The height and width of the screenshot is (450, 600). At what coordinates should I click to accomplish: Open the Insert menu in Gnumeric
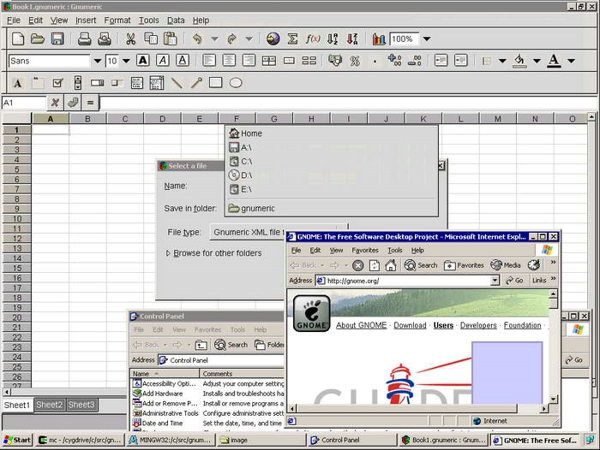86,20
